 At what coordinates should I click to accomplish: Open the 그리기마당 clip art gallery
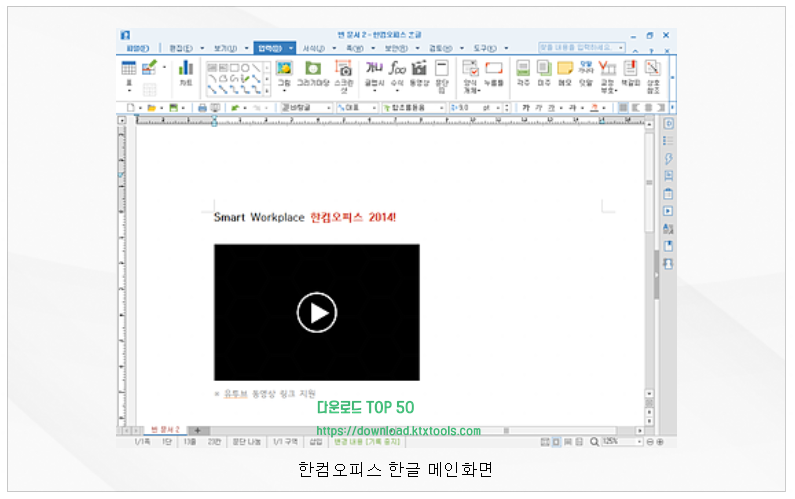(x=313, y=73)
